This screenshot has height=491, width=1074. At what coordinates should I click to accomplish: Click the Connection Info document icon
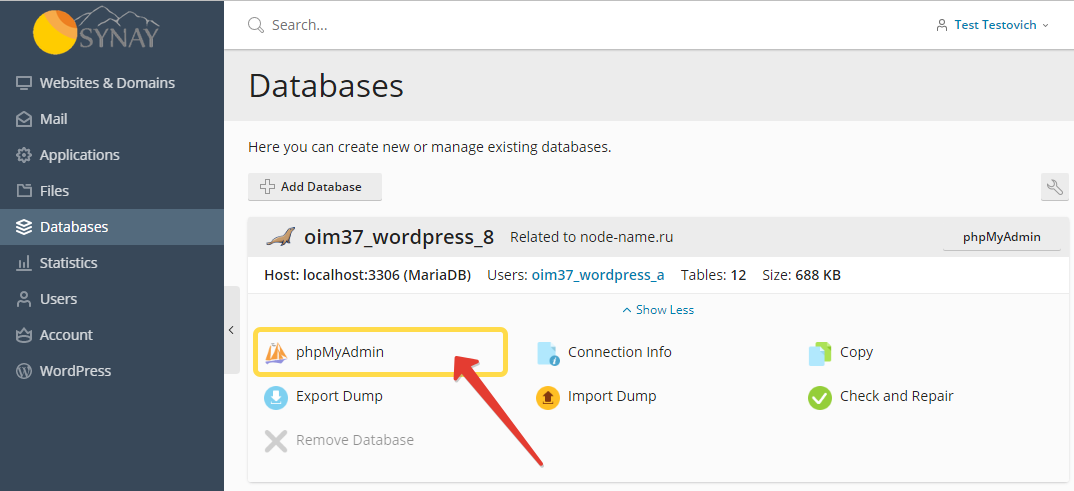[548, 353]
